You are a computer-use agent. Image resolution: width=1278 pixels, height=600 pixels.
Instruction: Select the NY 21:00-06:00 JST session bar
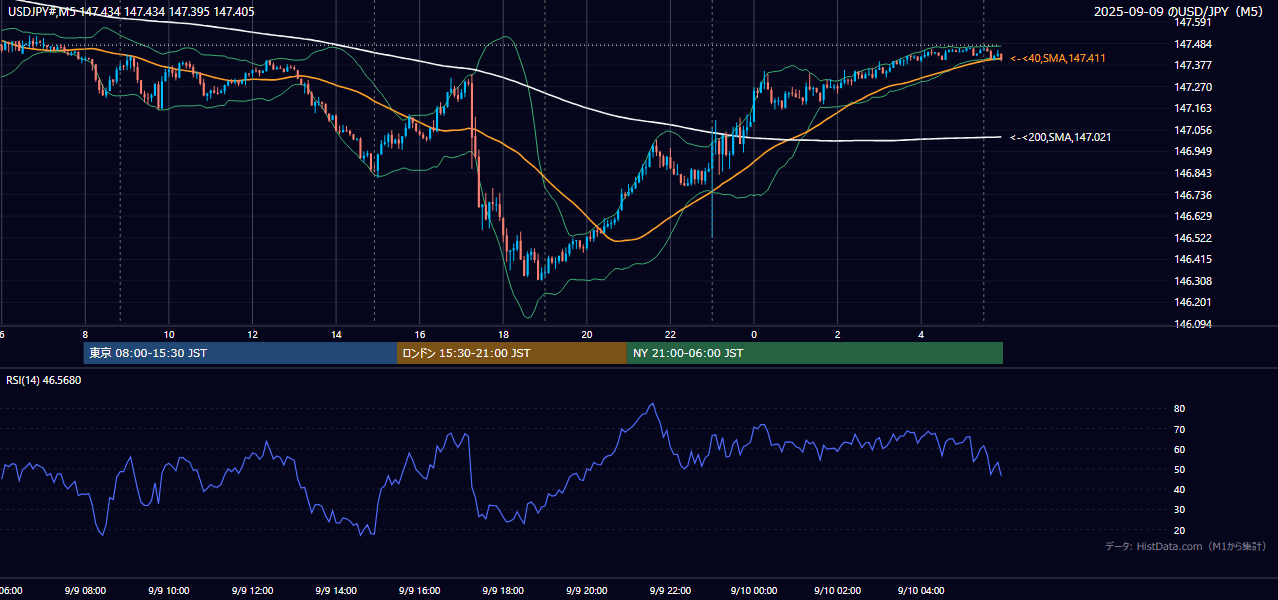[815, 353]
